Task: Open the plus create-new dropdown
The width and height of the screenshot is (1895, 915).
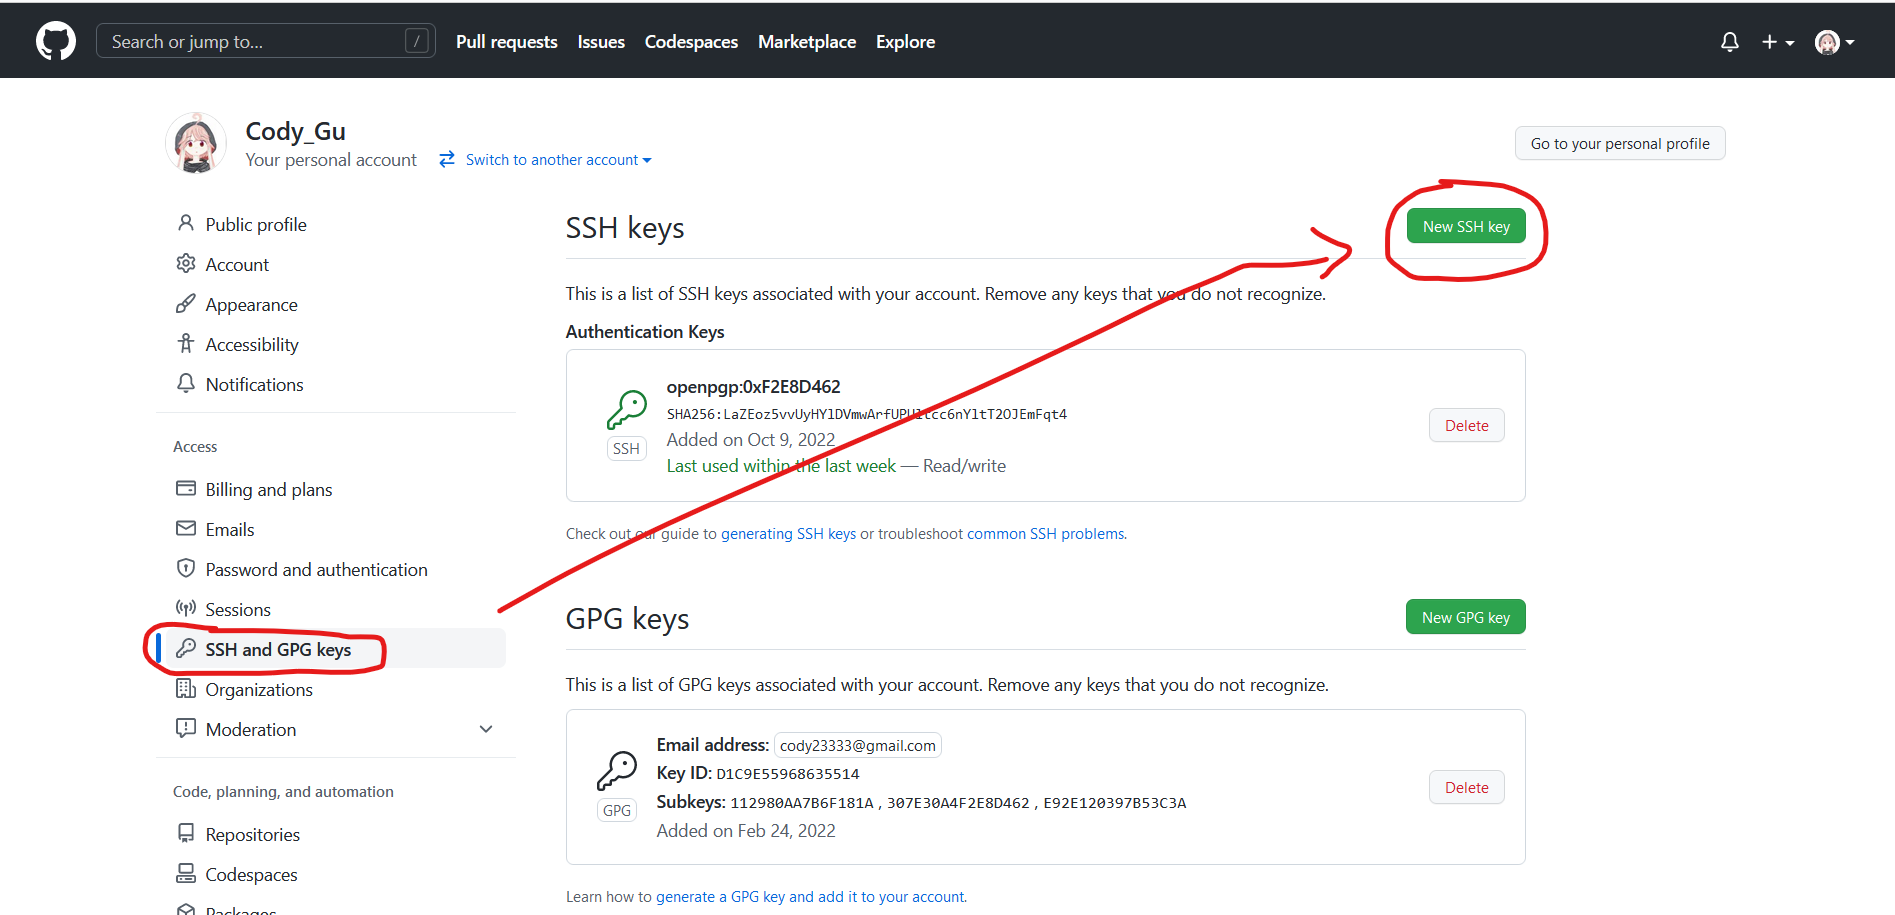Action: [x=1777, y=42]
